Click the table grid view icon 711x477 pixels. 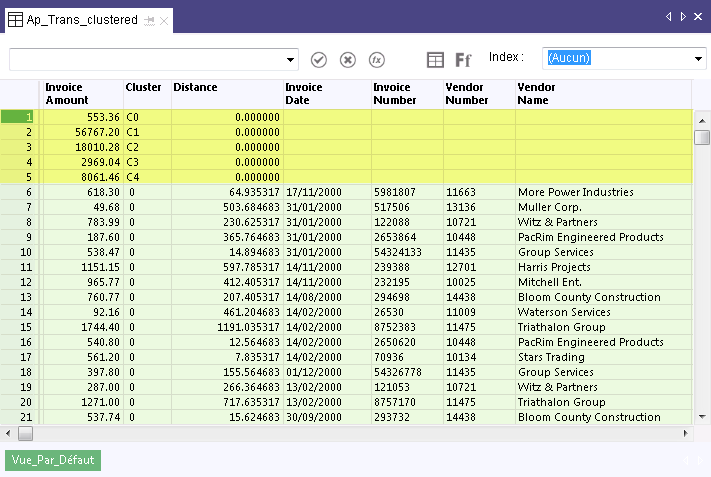(x=435, y=60)
